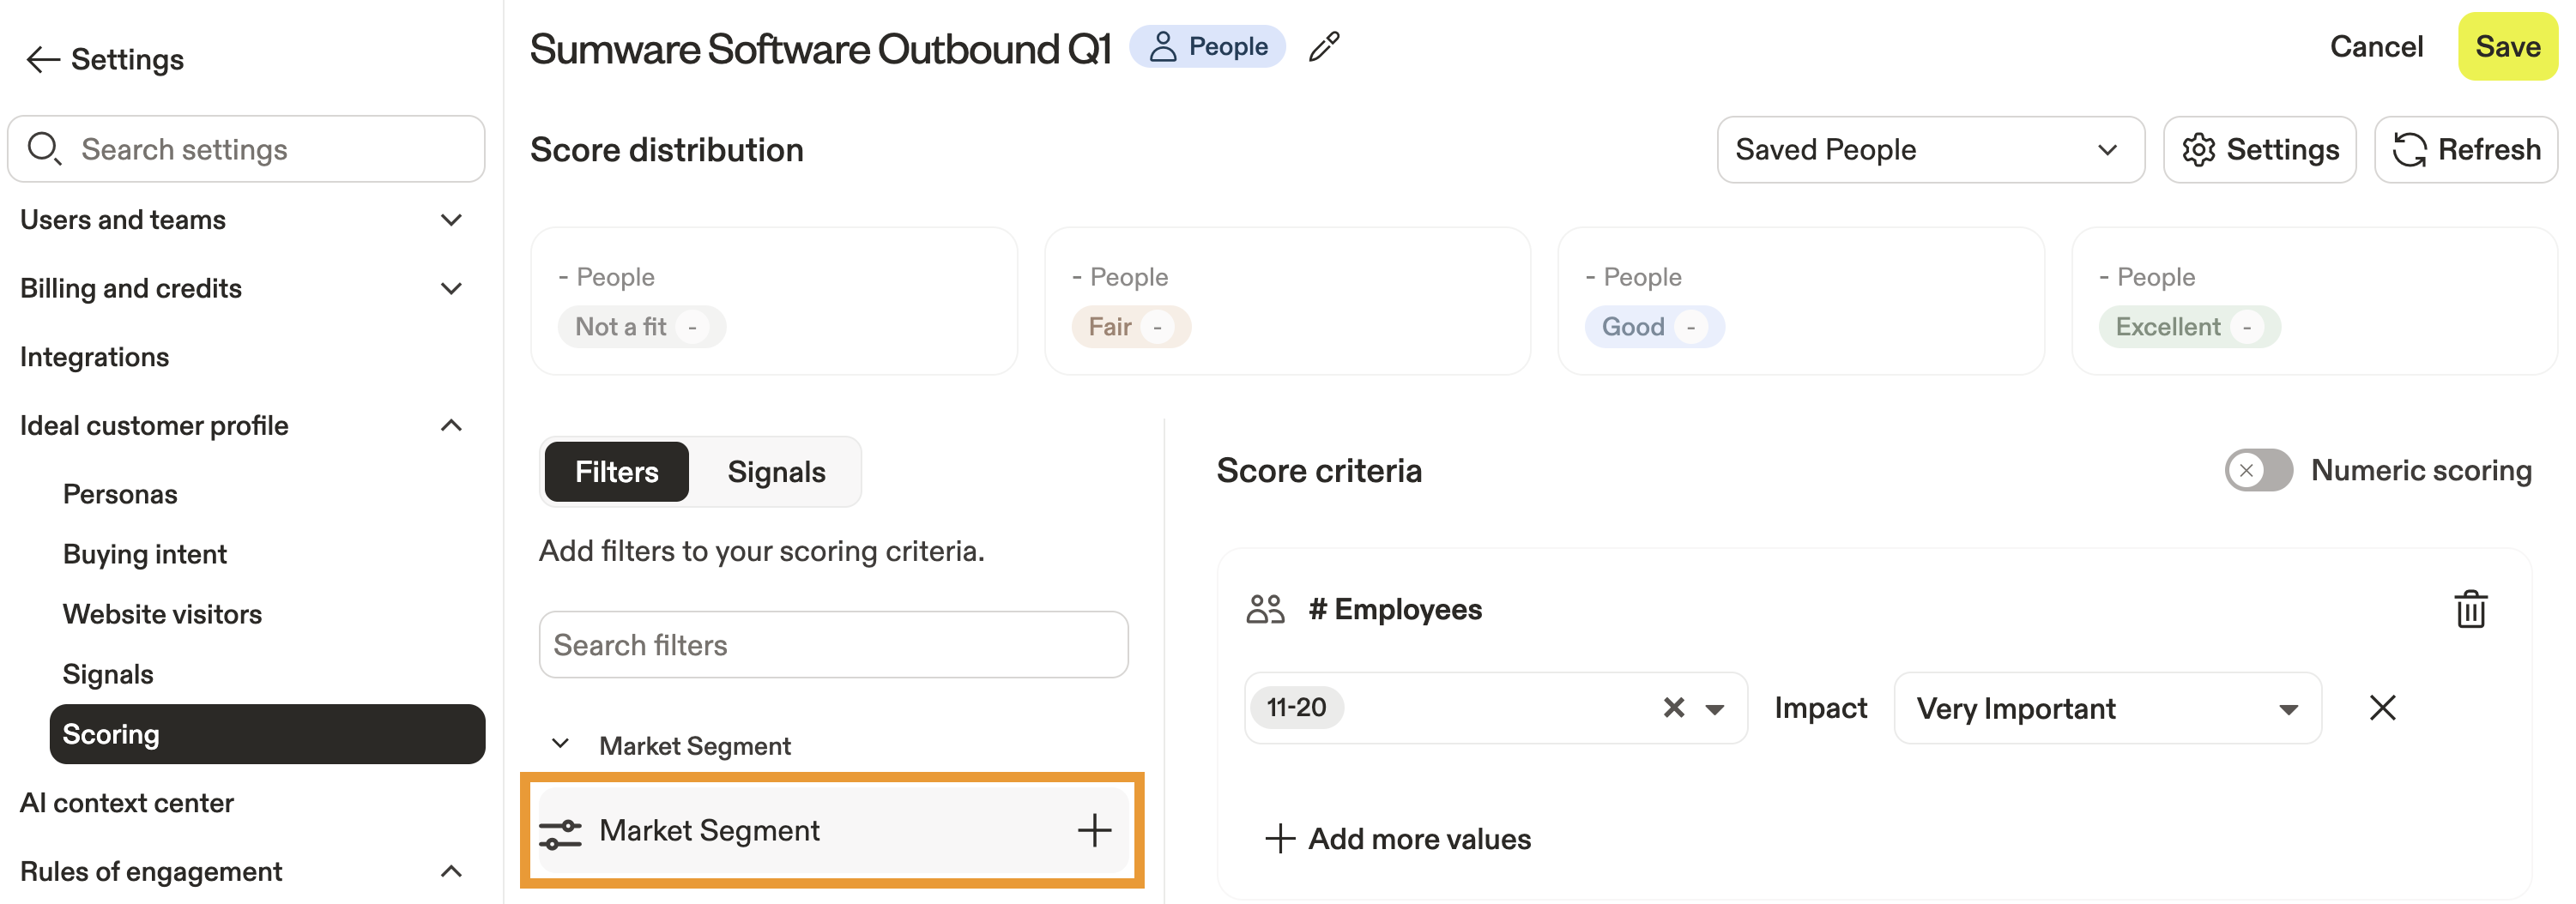
Task: Click the pencil icon to rename the score
Action: pyautogui.click(x=1324, y=47)
